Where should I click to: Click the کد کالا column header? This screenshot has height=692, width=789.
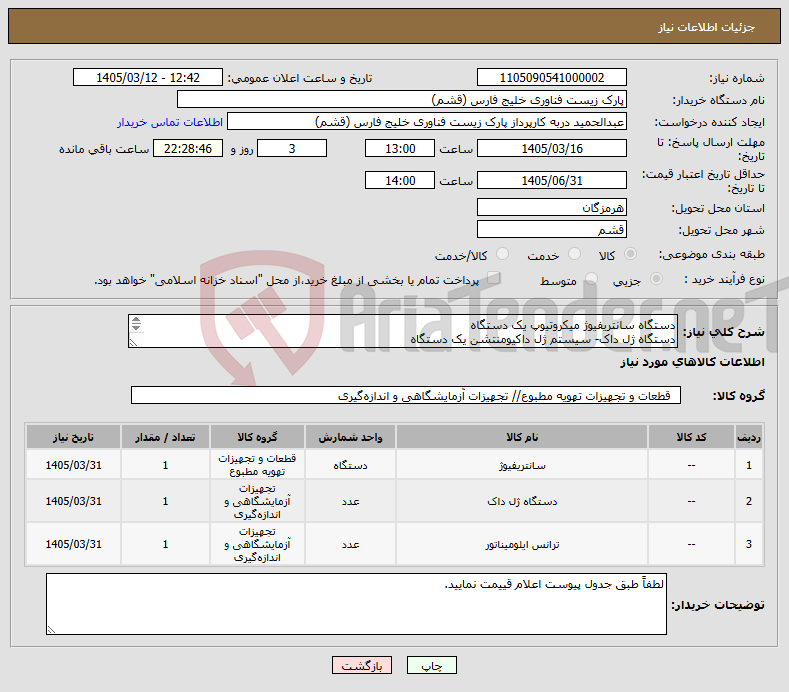(691, 437)
